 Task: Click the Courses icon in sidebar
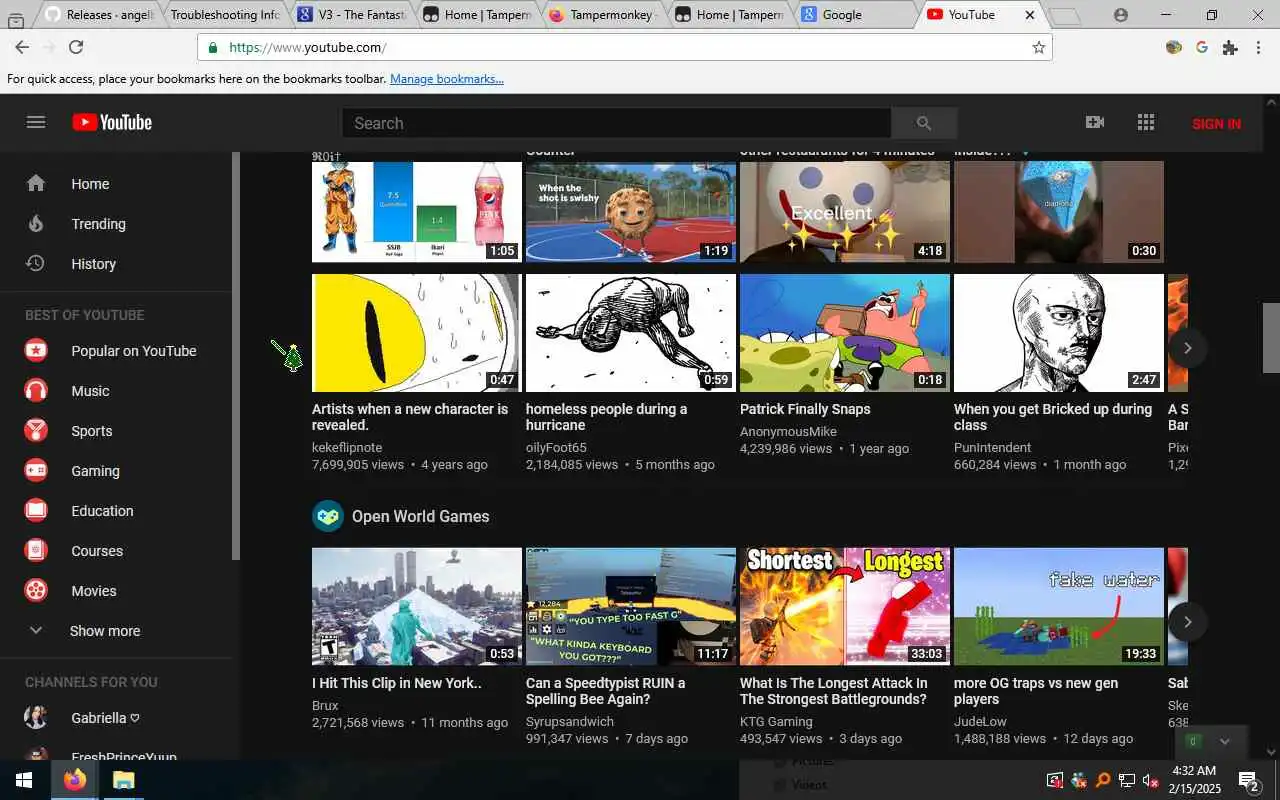pos(36,551)
